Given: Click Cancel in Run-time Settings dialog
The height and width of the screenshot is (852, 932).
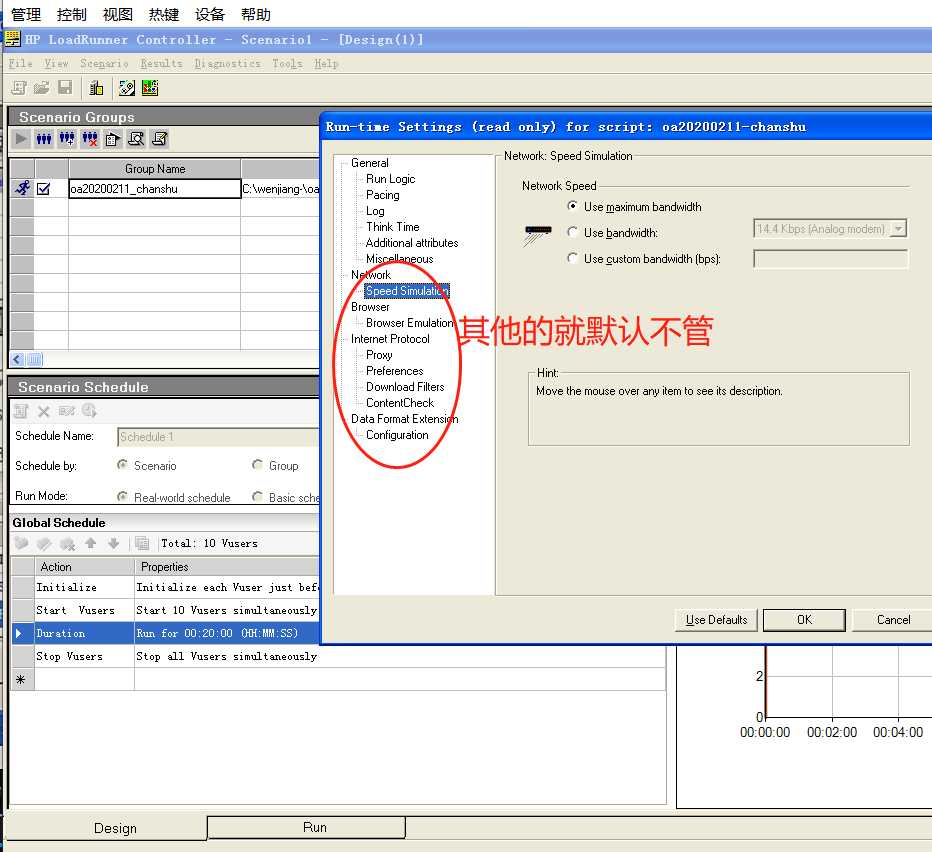Looking at the screenshot, I should pos(893,620).
